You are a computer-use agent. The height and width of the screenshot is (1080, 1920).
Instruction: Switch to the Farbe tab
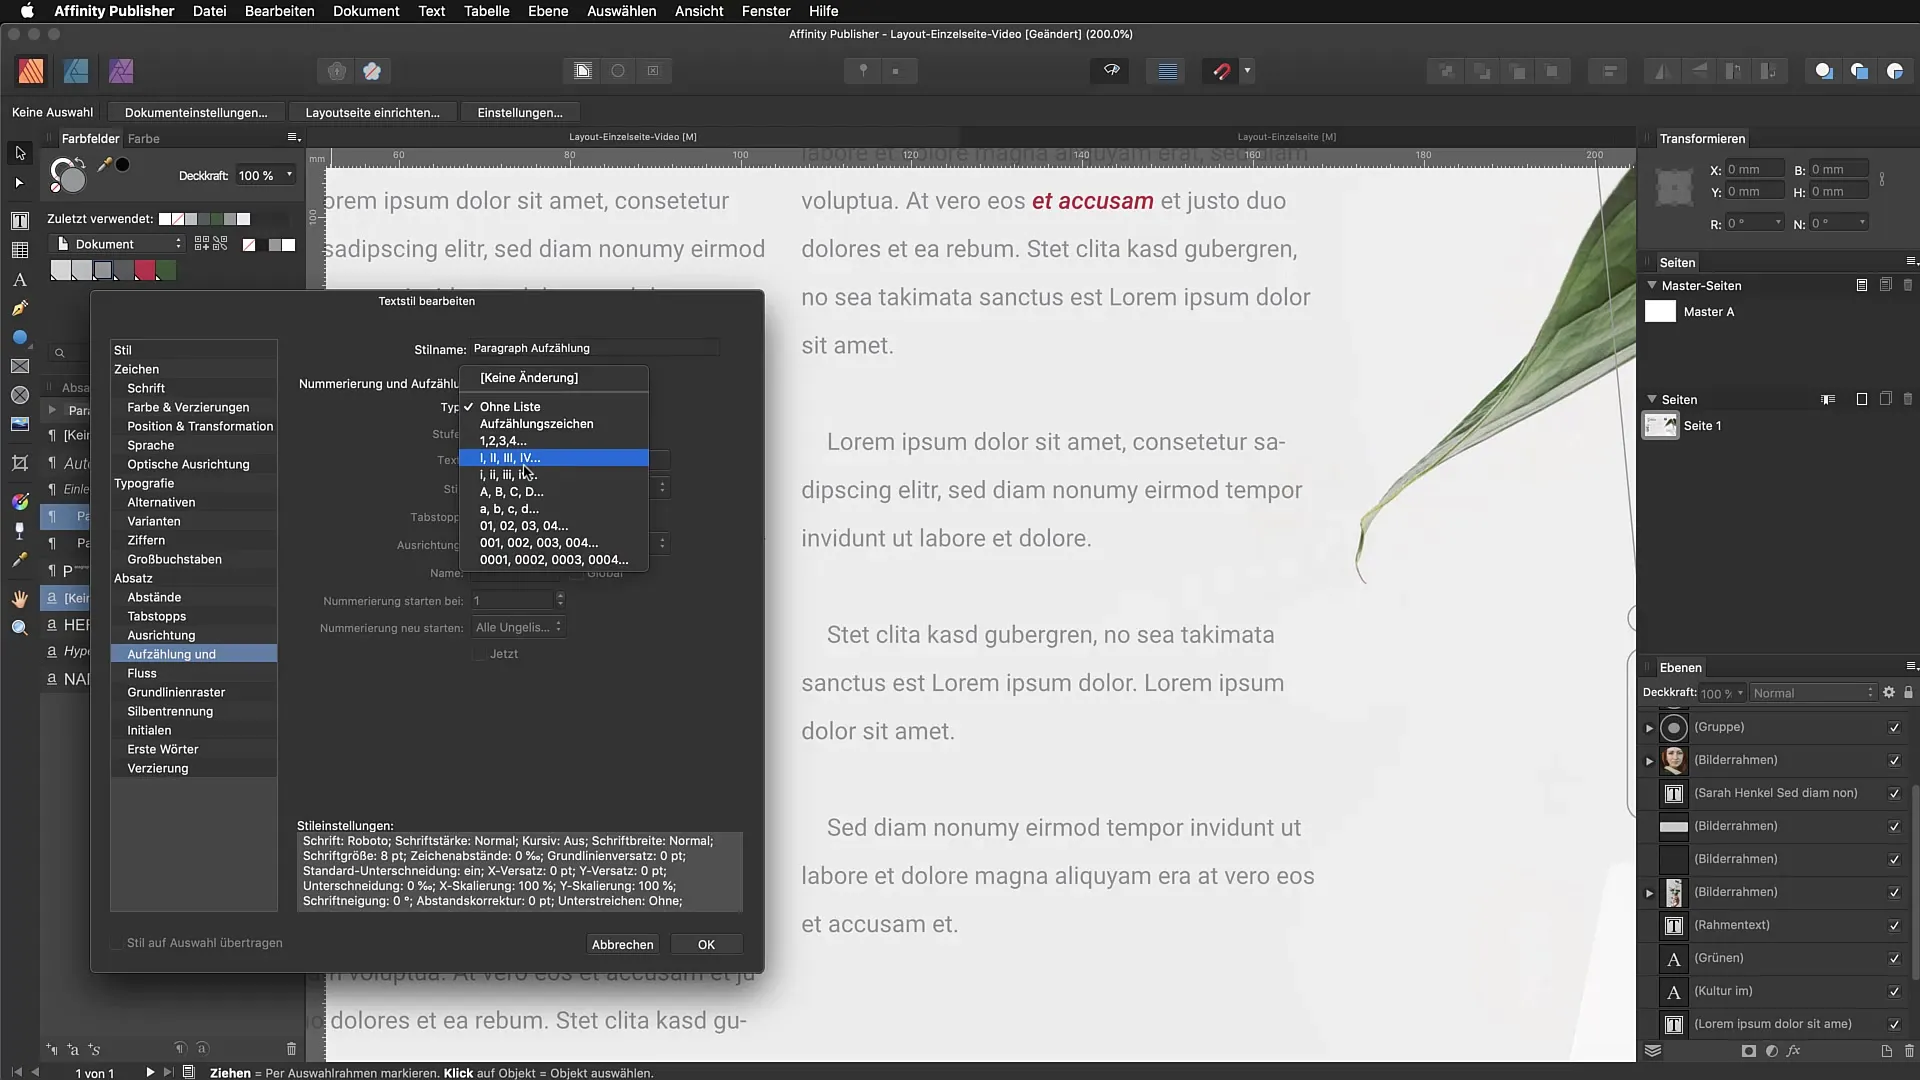[143, 139]
